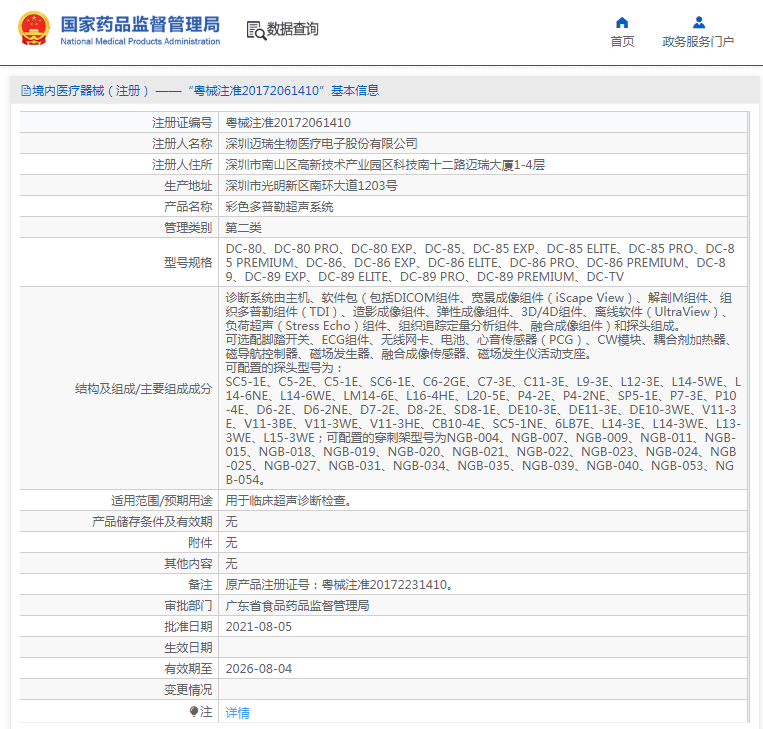Click 注册人名称 label

coord(182,144)
